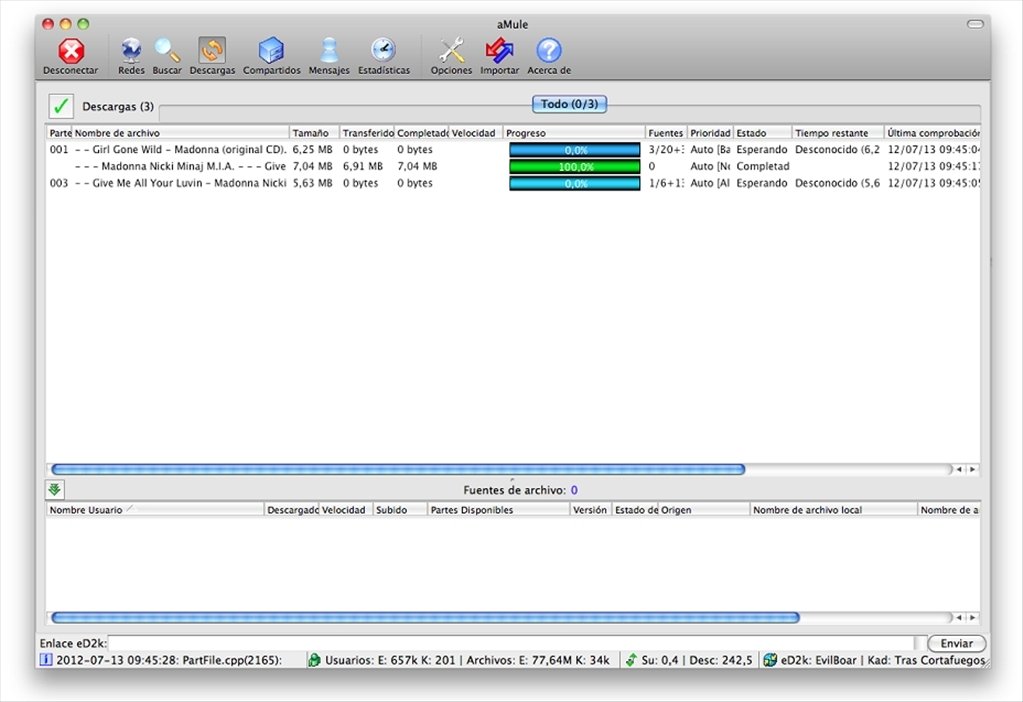Image resolution: width=1023 pixels, height=702 pixels.
Task: Select the Todo (0/3) category tab
Action: coord(570,104)
